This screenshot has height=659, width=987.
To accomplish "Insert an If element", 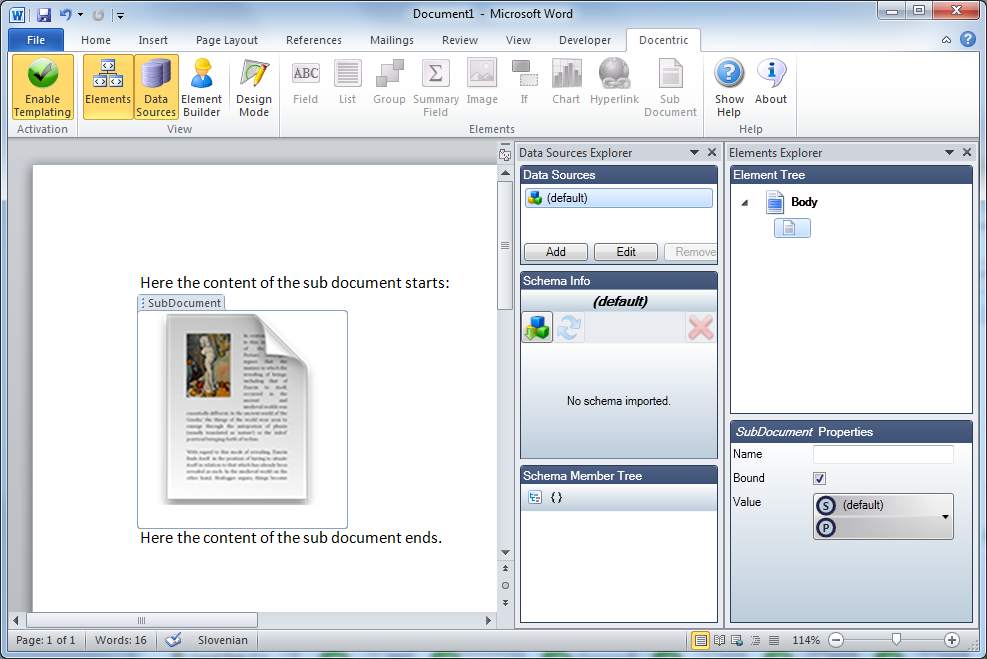I will tap(524, 82).
